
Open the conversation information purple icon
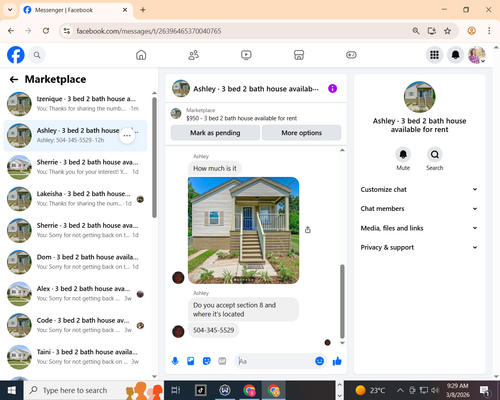[x=332, y=88]
